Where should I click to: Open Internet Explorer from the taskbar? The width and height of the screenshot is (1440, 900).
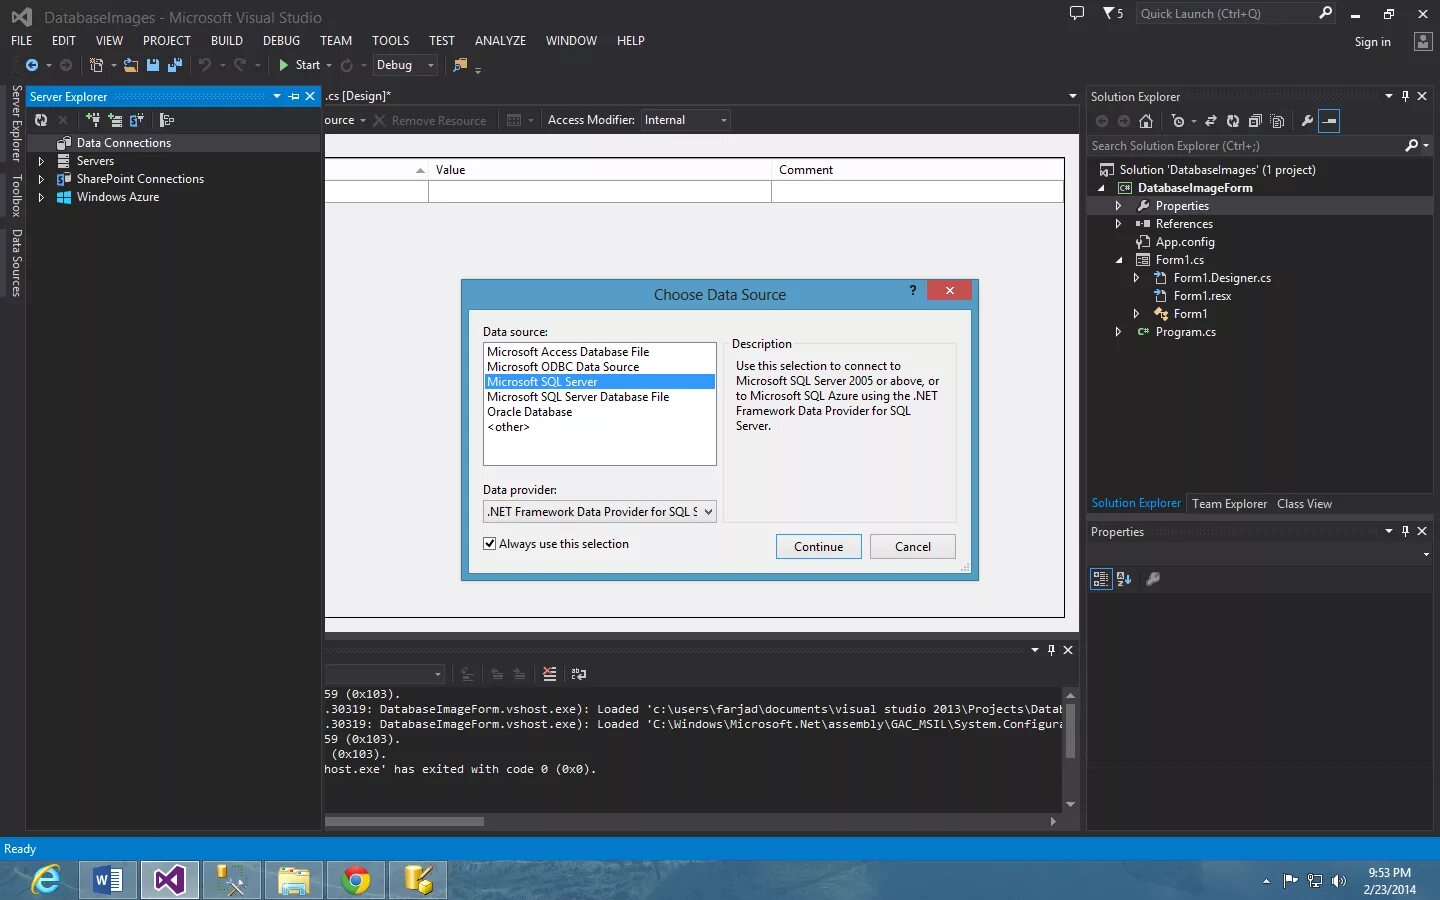click(x=46, y=880)
